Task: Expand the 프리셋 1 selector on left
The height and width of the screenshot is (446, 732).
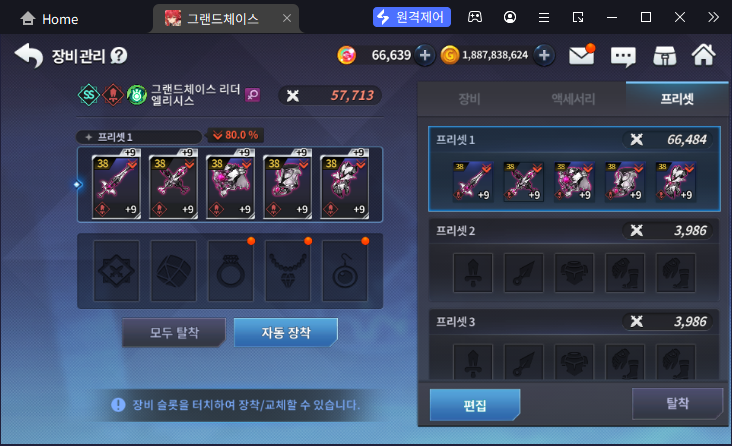Action: (139, 137)
